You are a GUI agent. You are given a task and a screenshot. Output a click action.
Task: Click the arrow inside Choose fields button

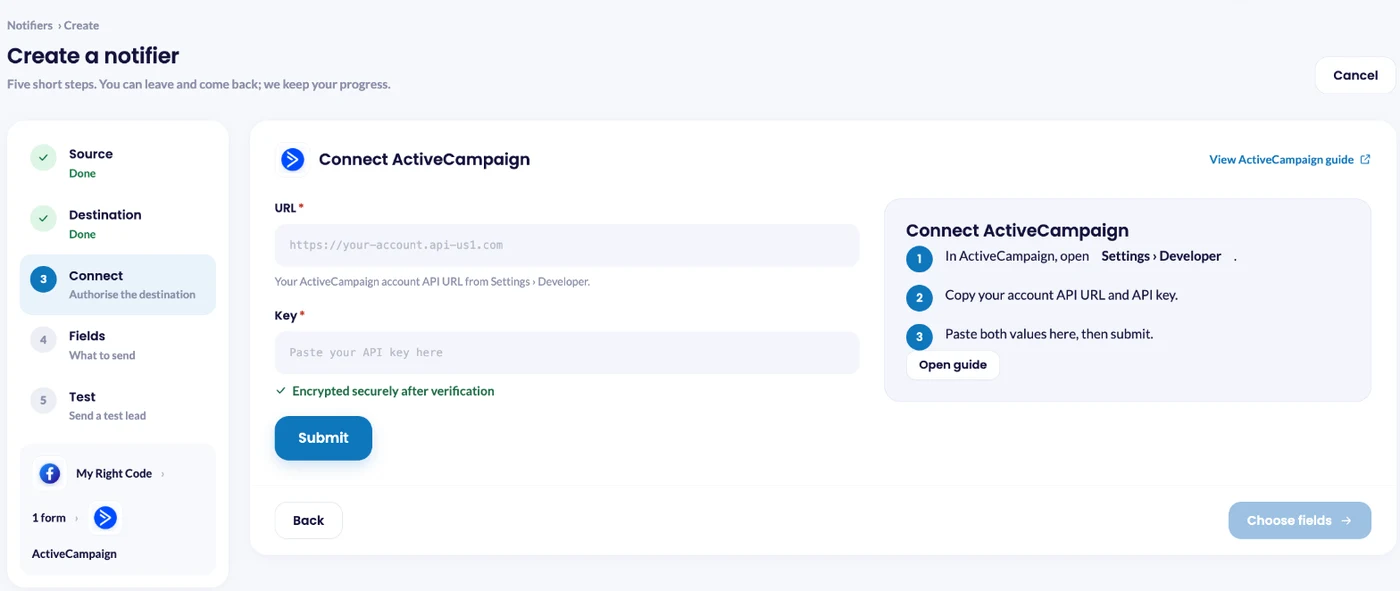1346,520
